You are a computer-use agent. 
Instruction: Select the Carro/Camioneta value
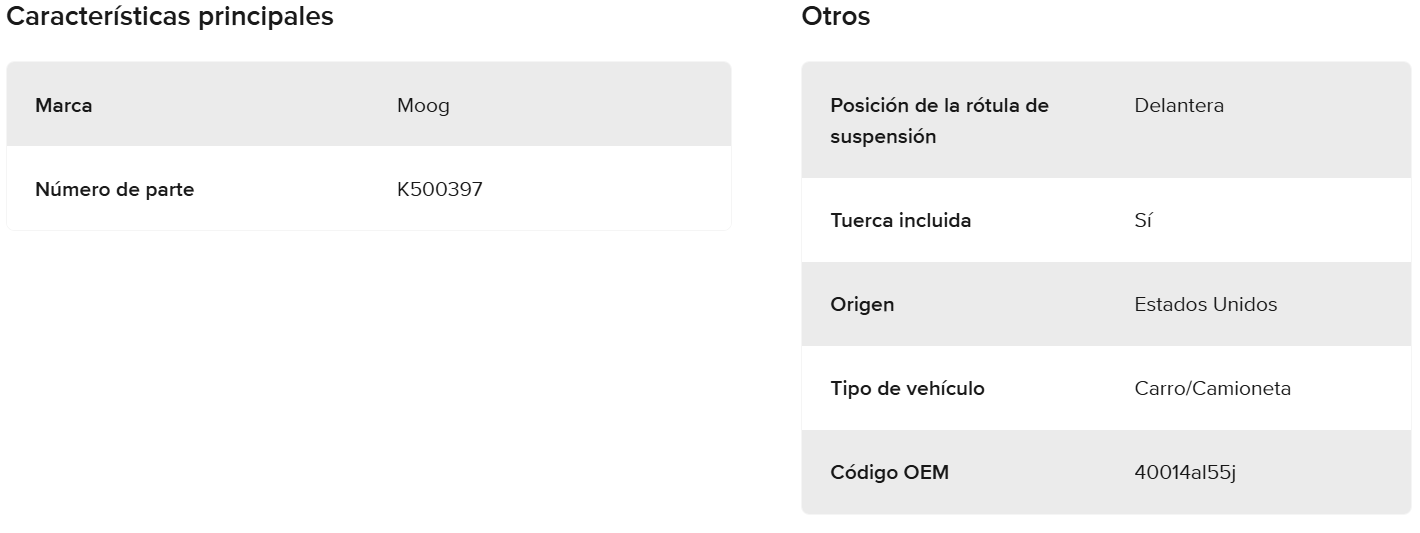pyautogui.click(x=1212, y=388)
